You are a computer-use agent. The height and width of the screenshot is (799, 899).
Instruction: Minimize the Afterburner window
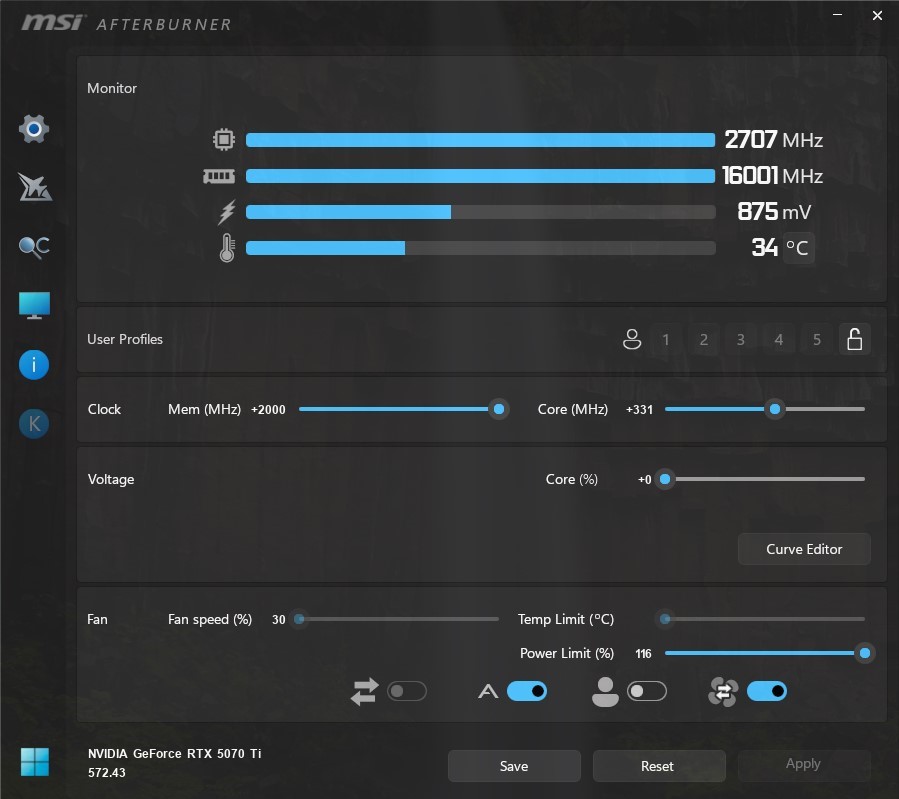(x=838, y=15)
